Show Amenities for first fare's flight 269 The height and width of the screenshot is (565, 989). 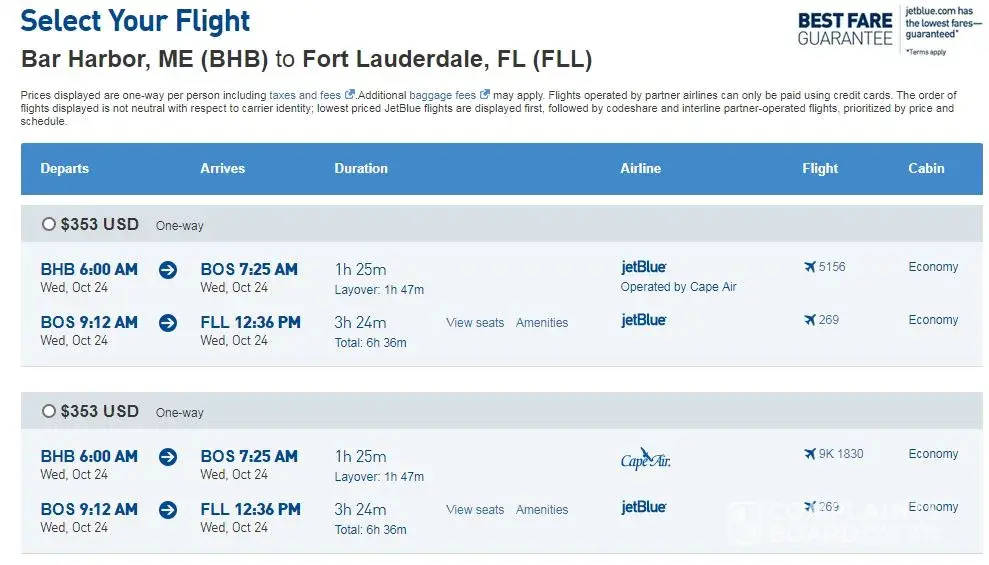pyautogui.click(x=542, y=323)
